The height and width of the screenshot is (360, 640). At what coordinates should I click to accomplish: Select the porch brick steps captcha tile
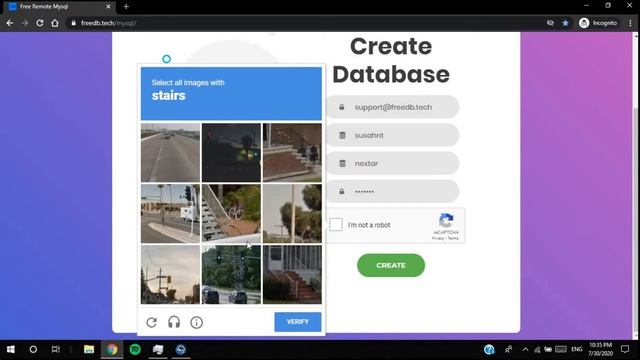pos(292,274)
